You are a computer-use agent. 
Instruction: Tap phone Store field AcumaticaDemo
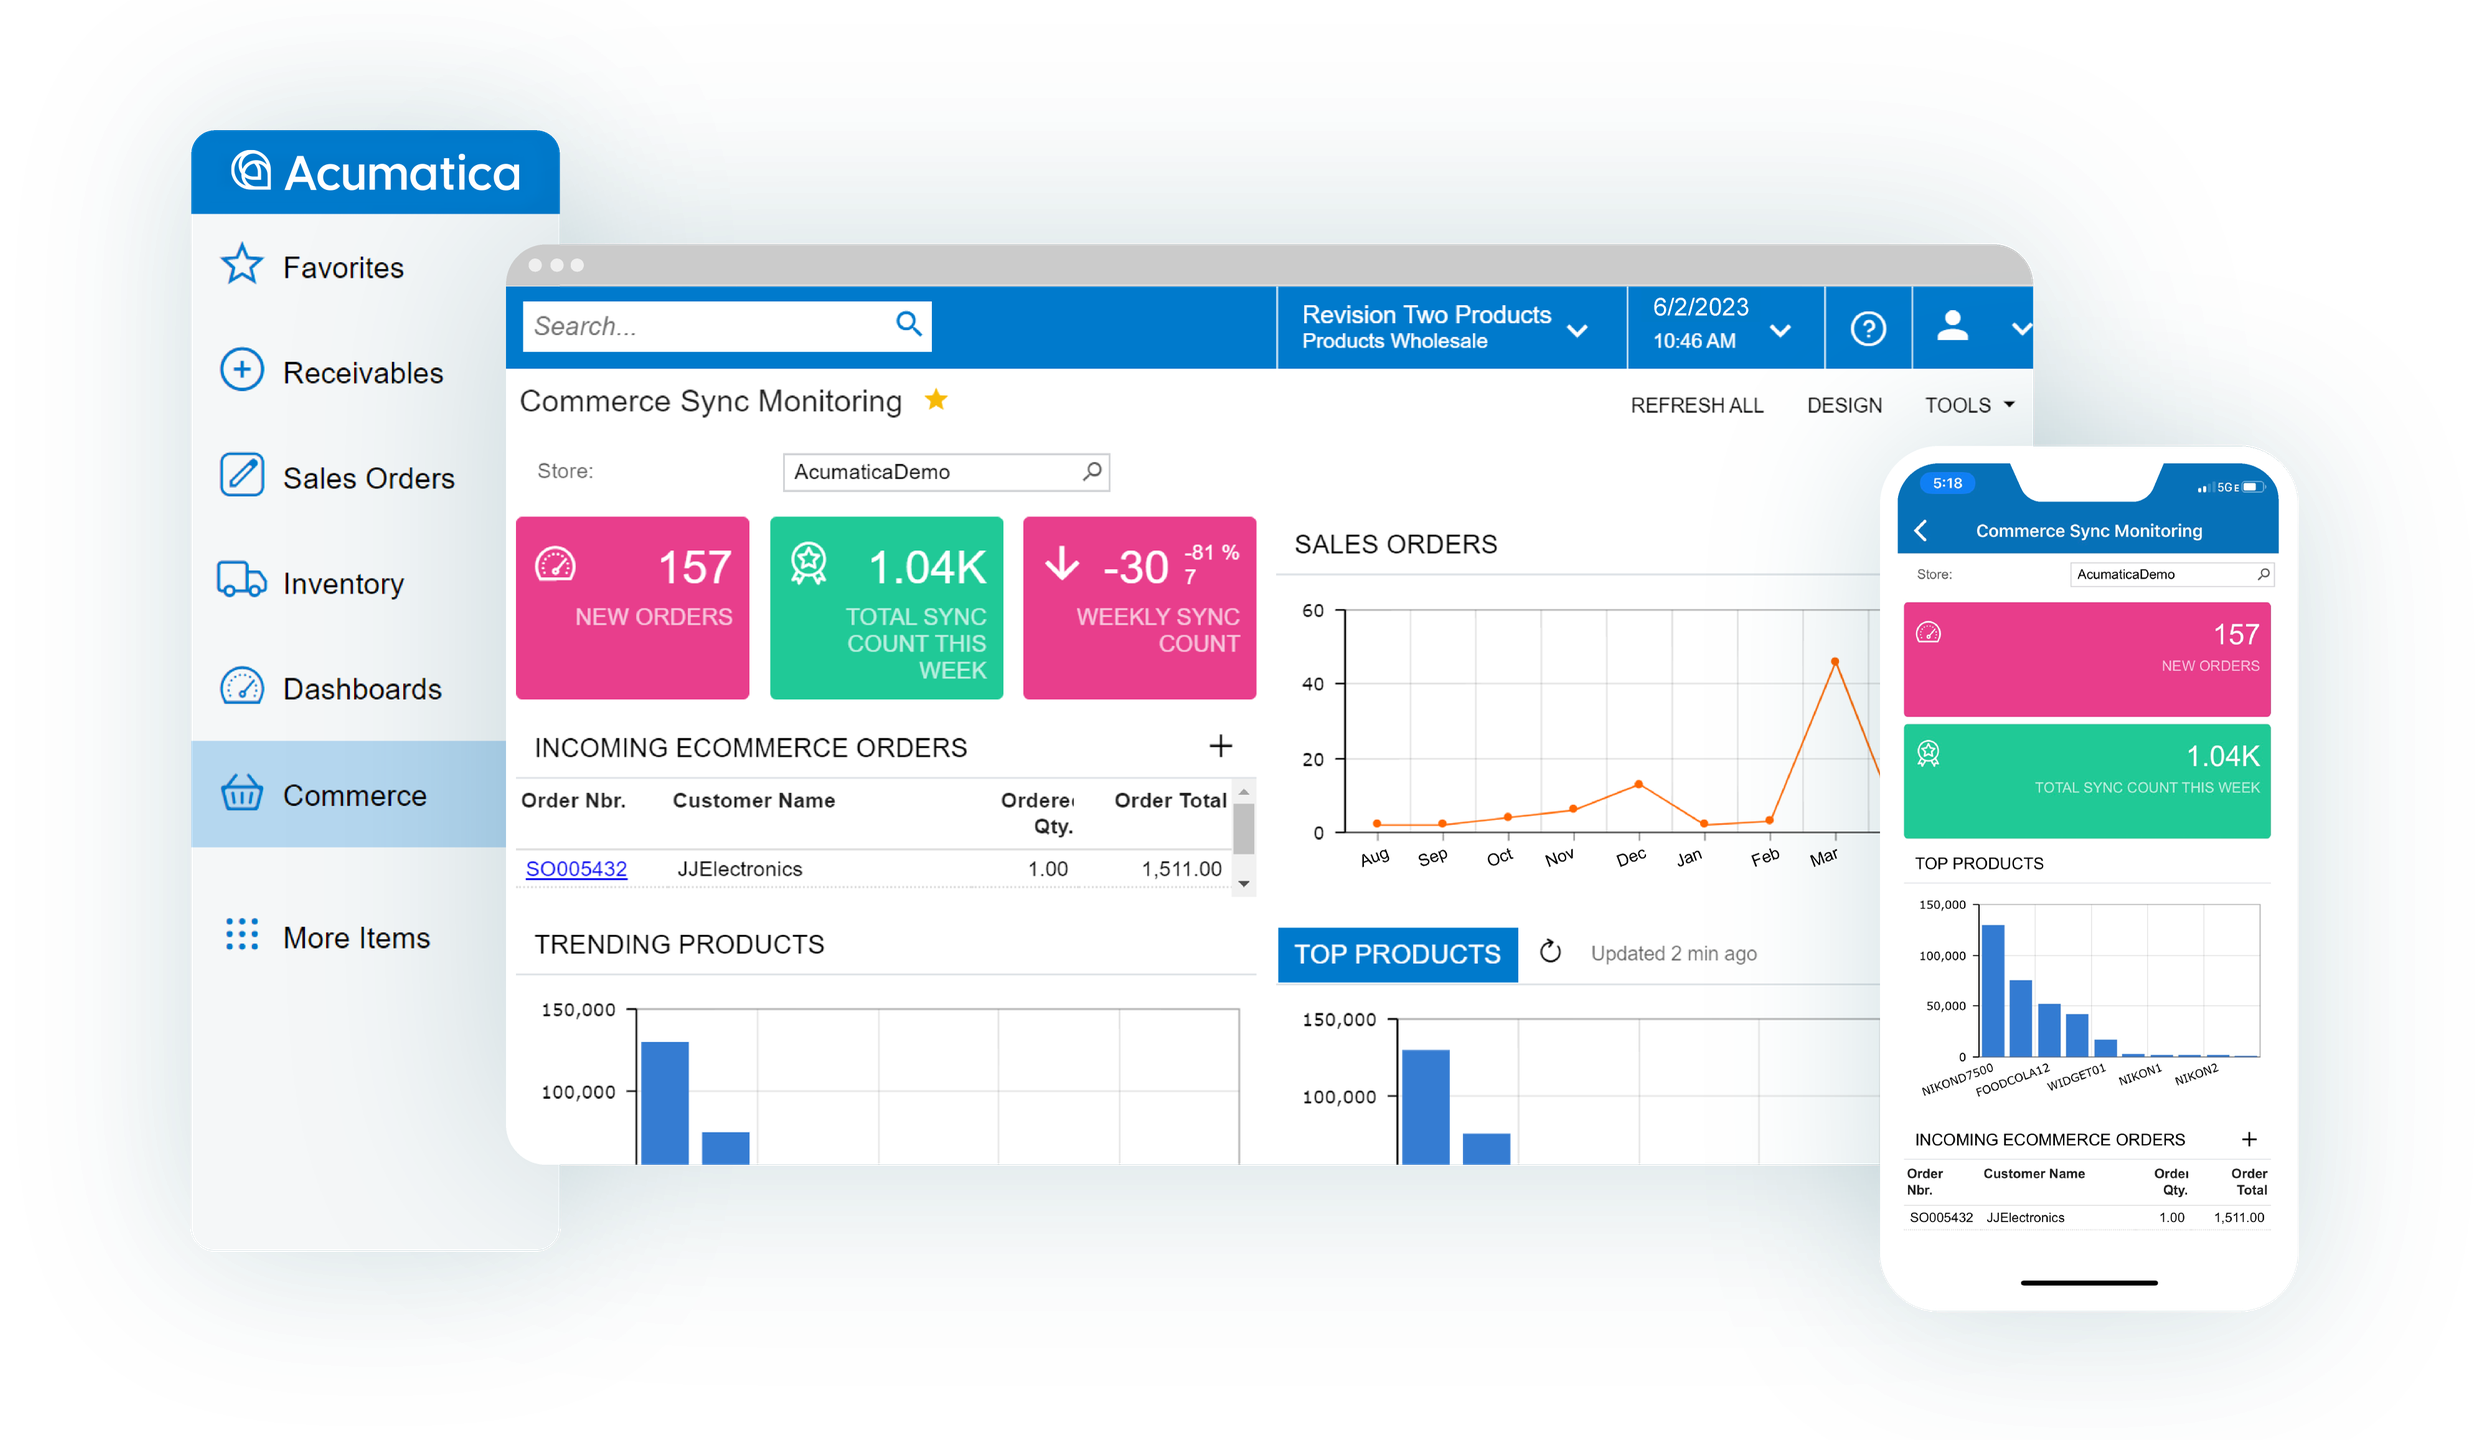[2171, 575]
